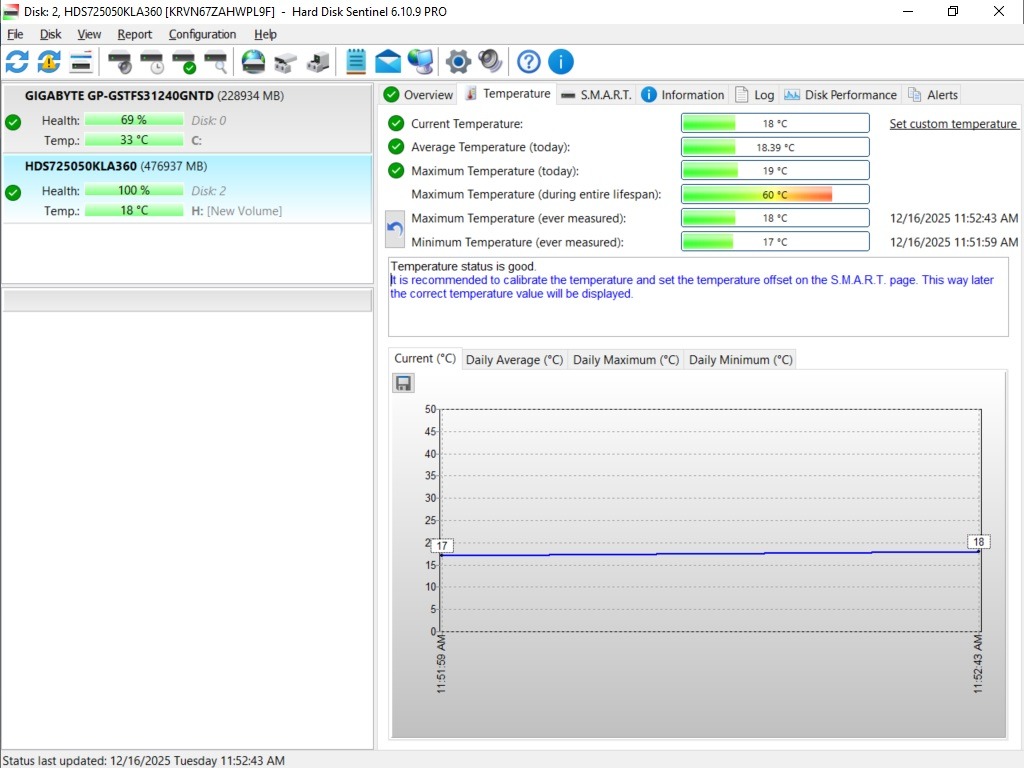Click the disk with clock toolbar icon
The image size is (1024, 768).
[x=151, y=62]
